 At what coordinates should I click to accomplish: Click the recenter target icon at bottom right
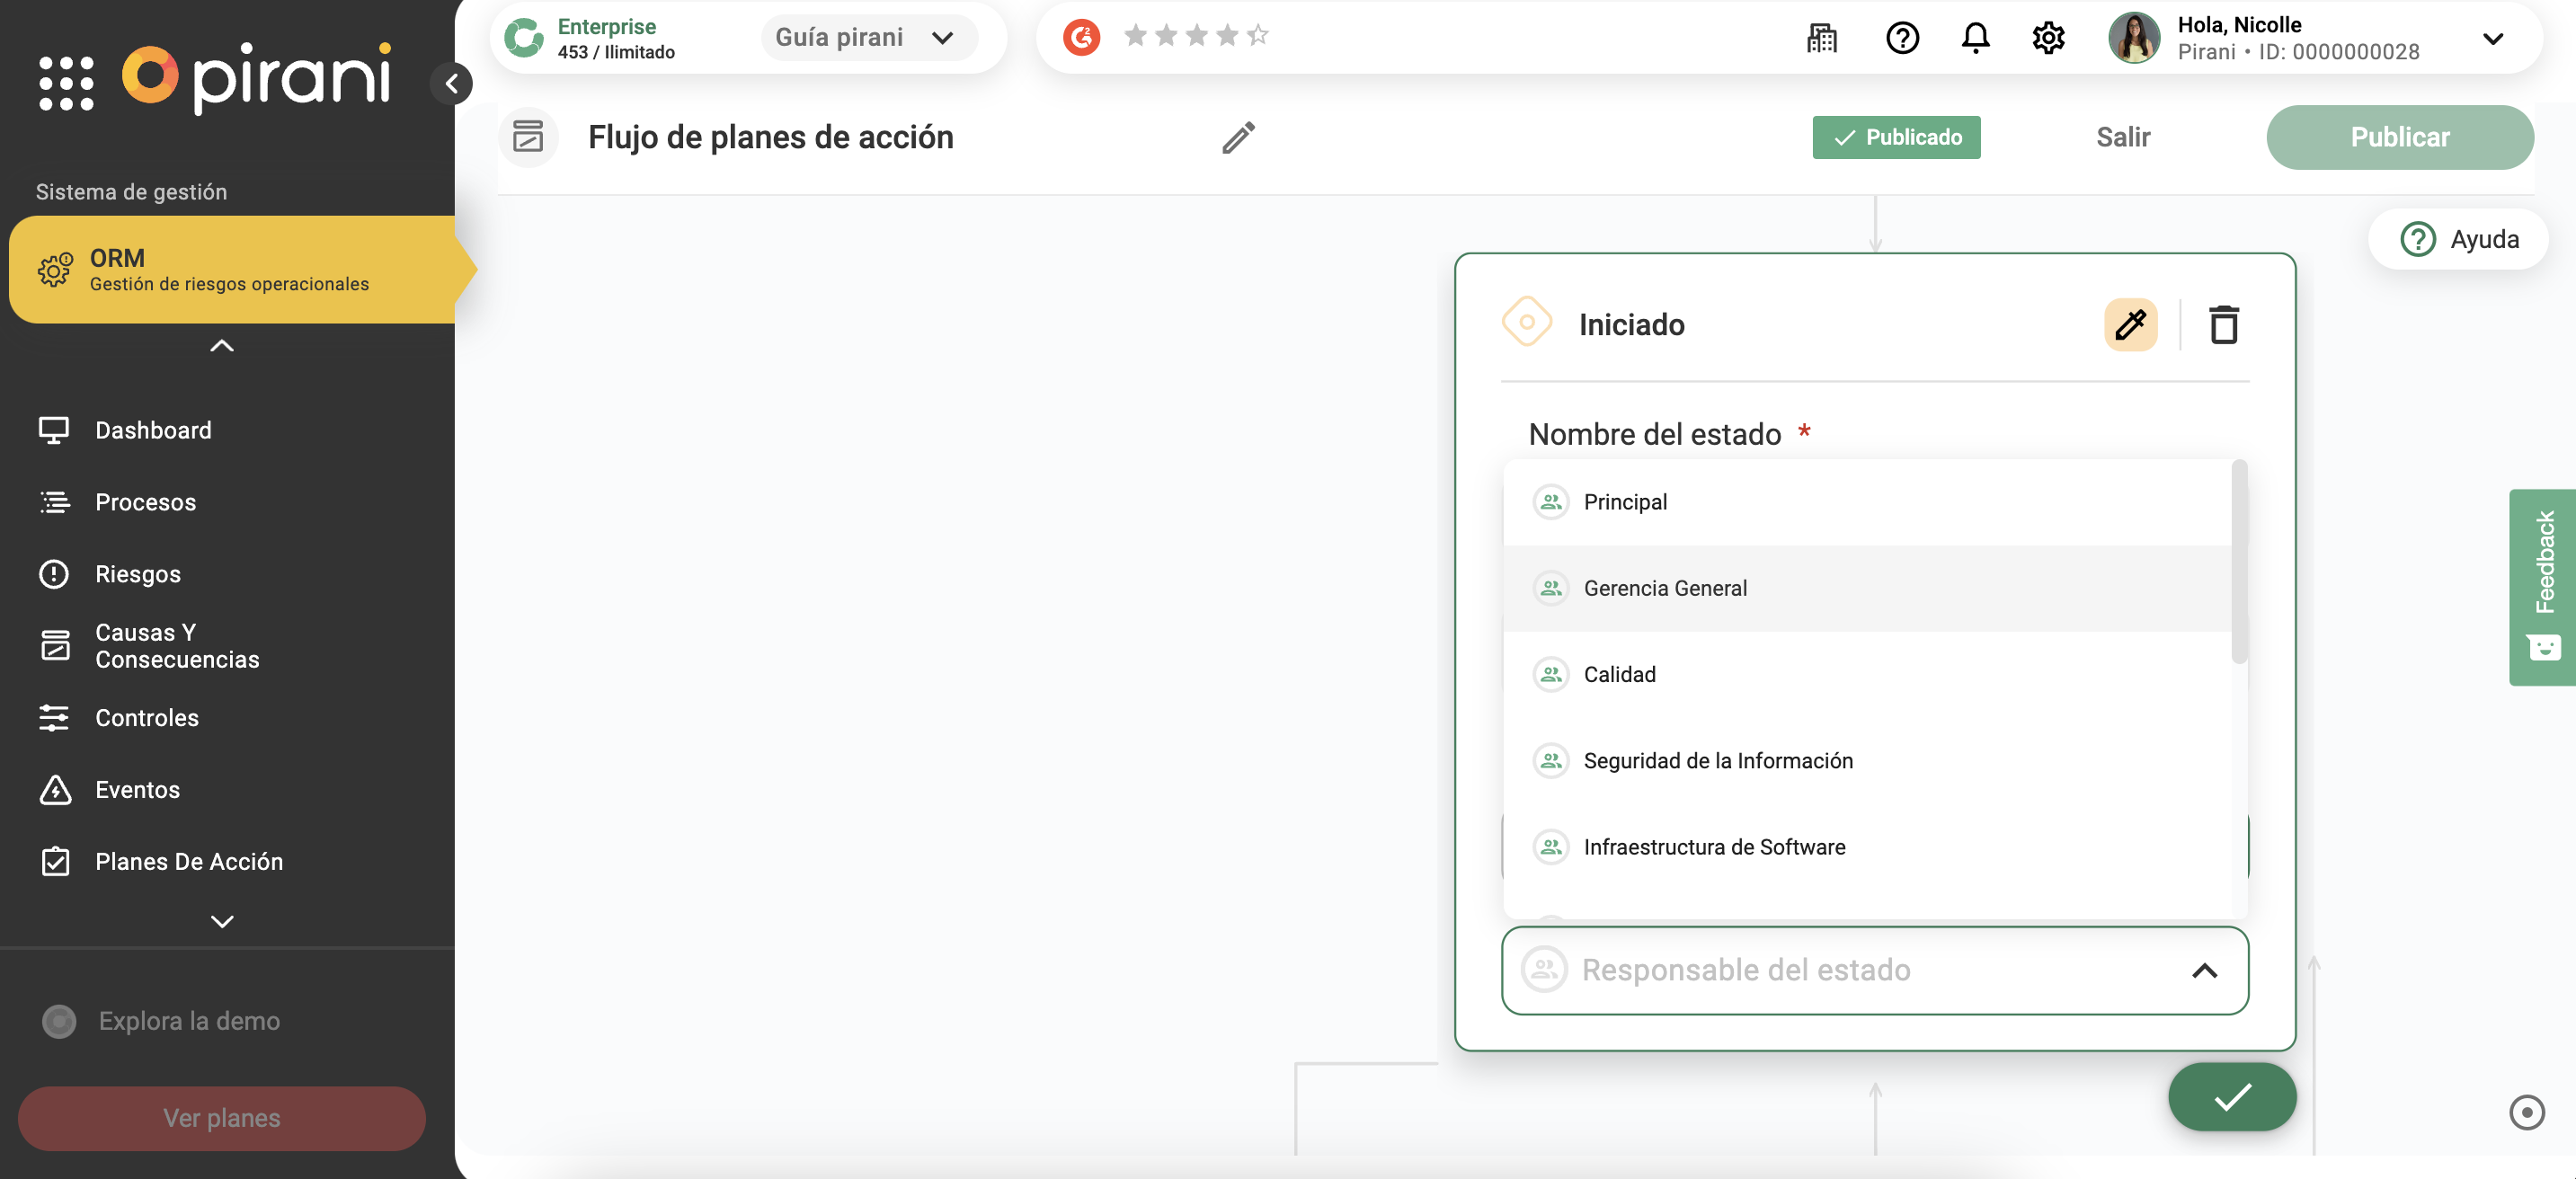tap(2526, 1112)
